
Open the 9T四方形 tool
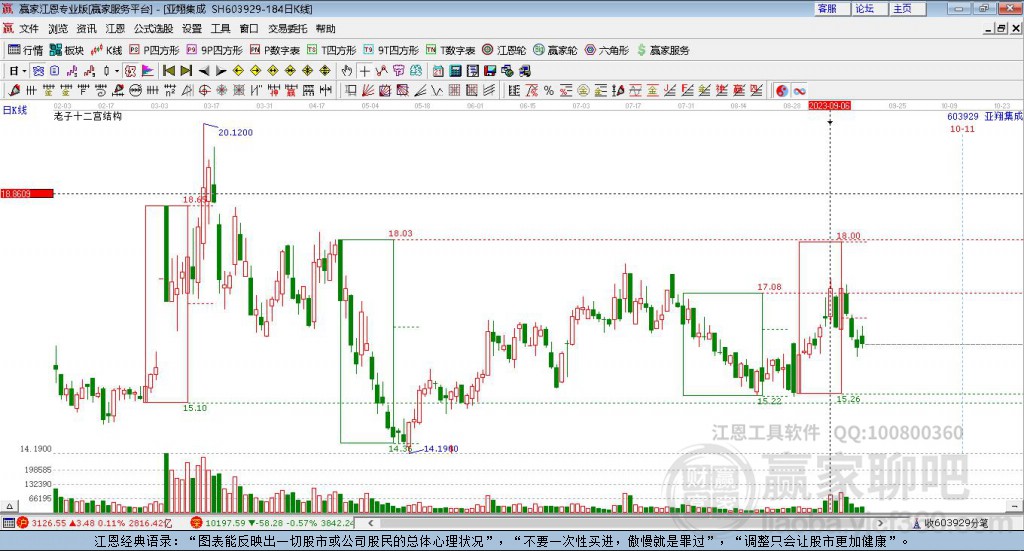[x=391, y=50]
